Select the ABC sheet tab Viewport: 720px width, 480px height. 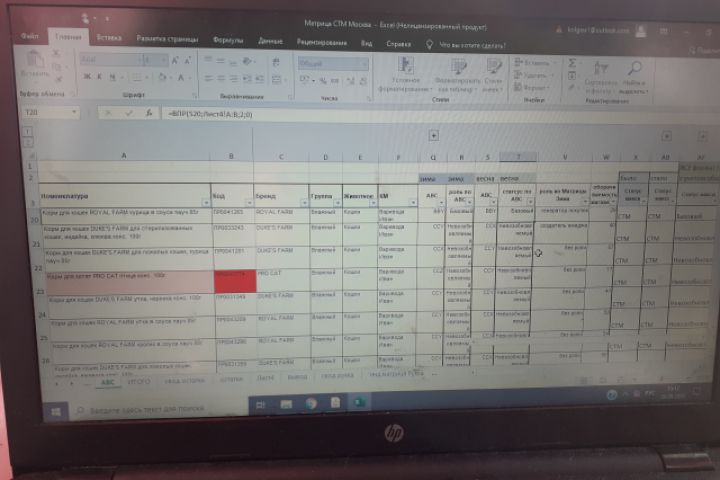107,382
